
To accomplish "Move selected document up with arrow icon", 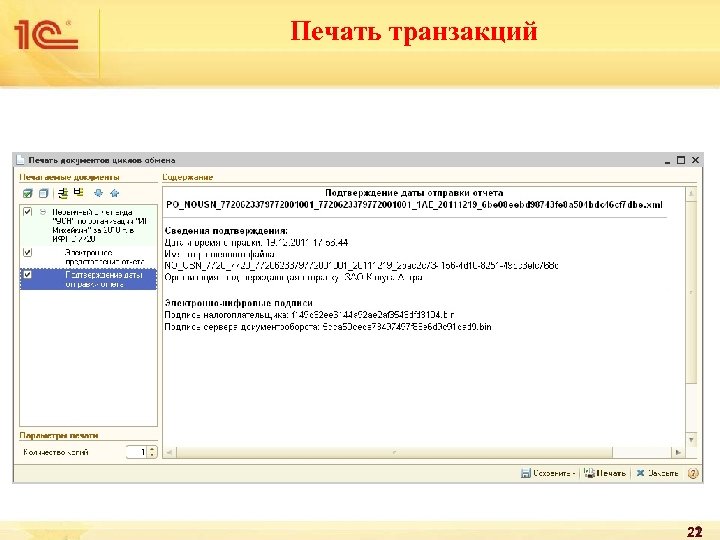I will tap(115, 193).
